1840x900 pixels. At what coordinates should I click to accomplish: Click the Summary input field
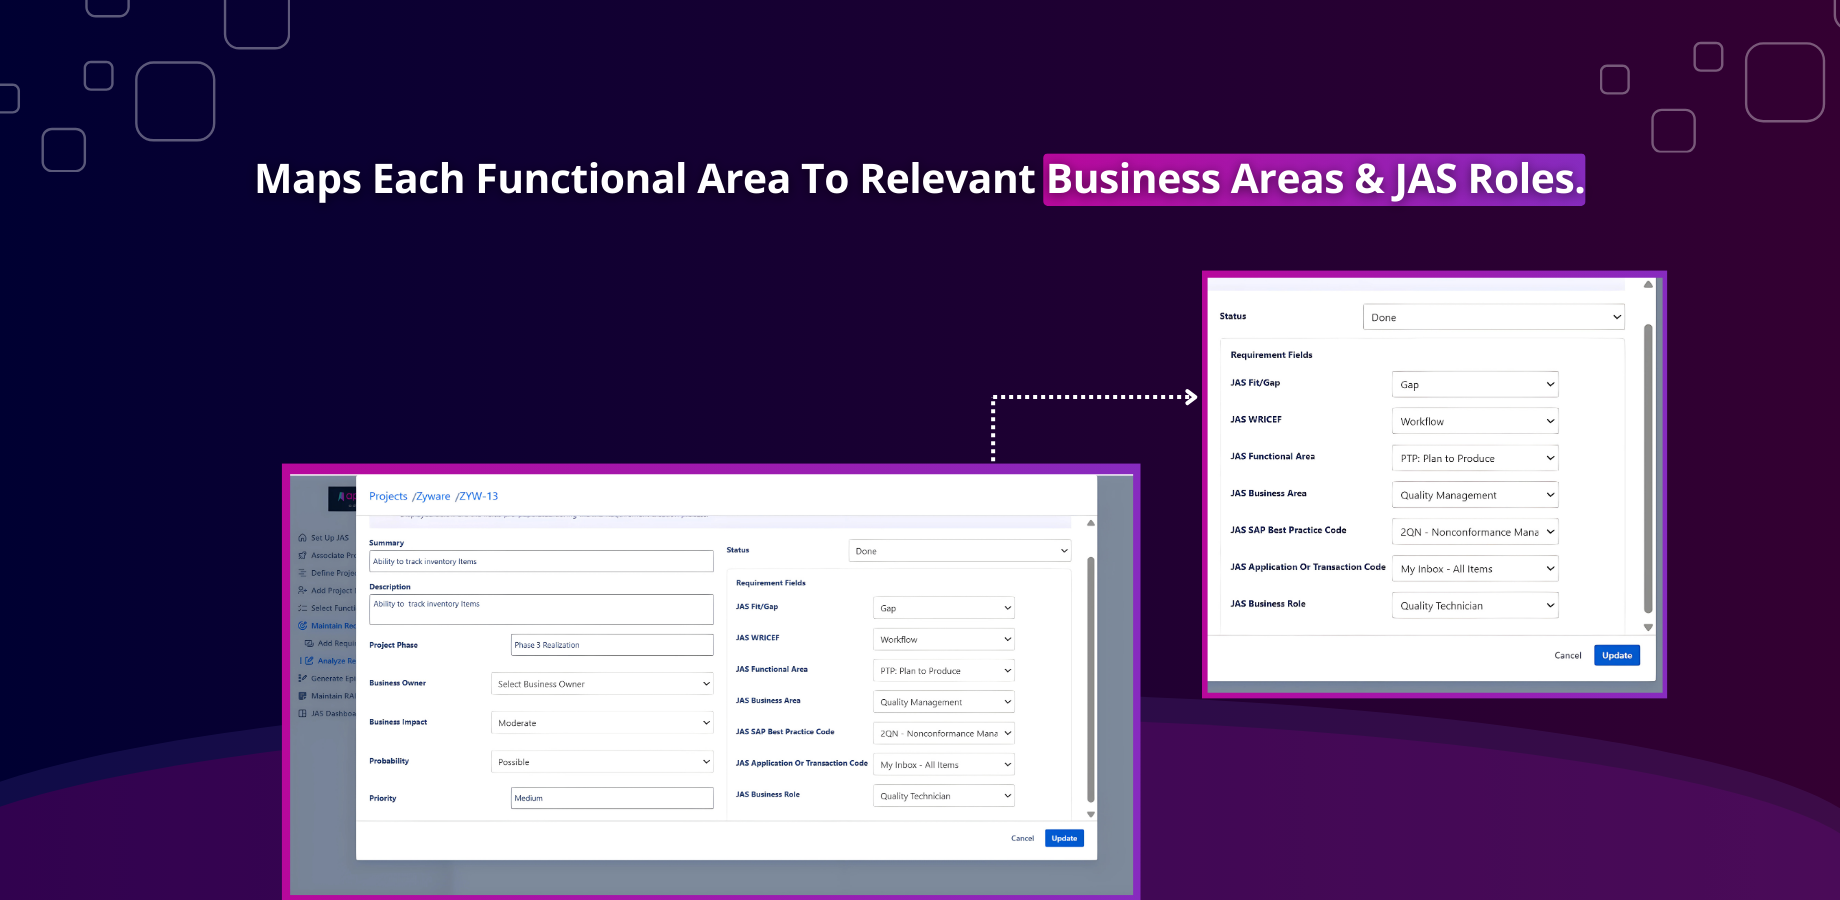(540, 561)
